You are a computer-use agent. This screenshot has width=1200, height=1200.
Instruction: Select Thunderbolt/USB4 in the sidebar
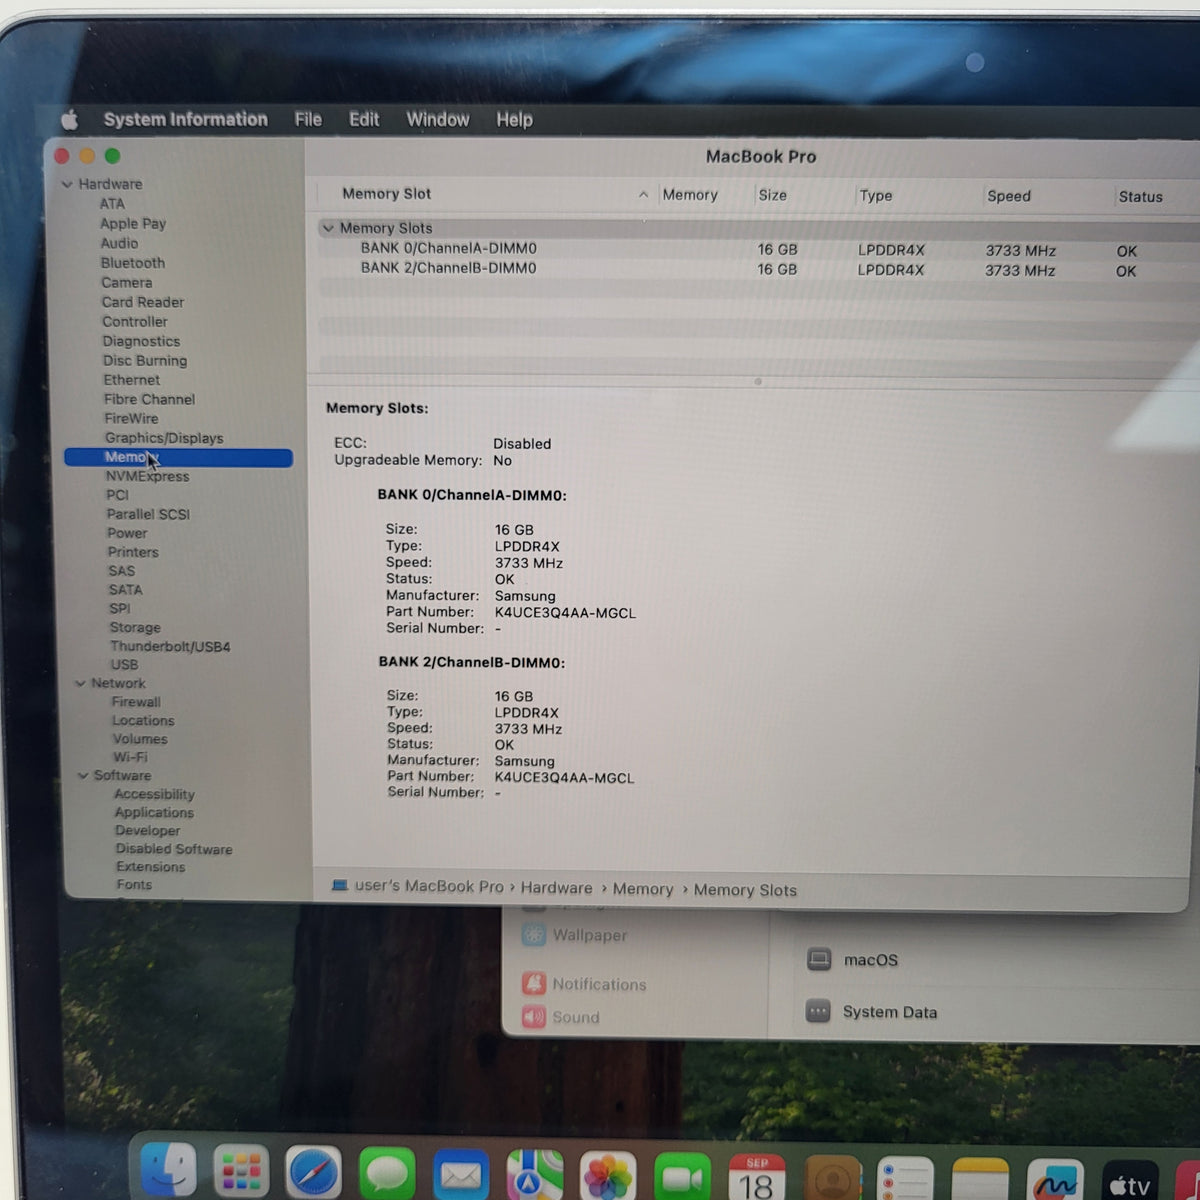pyautogui.click(x=170, y=647)
